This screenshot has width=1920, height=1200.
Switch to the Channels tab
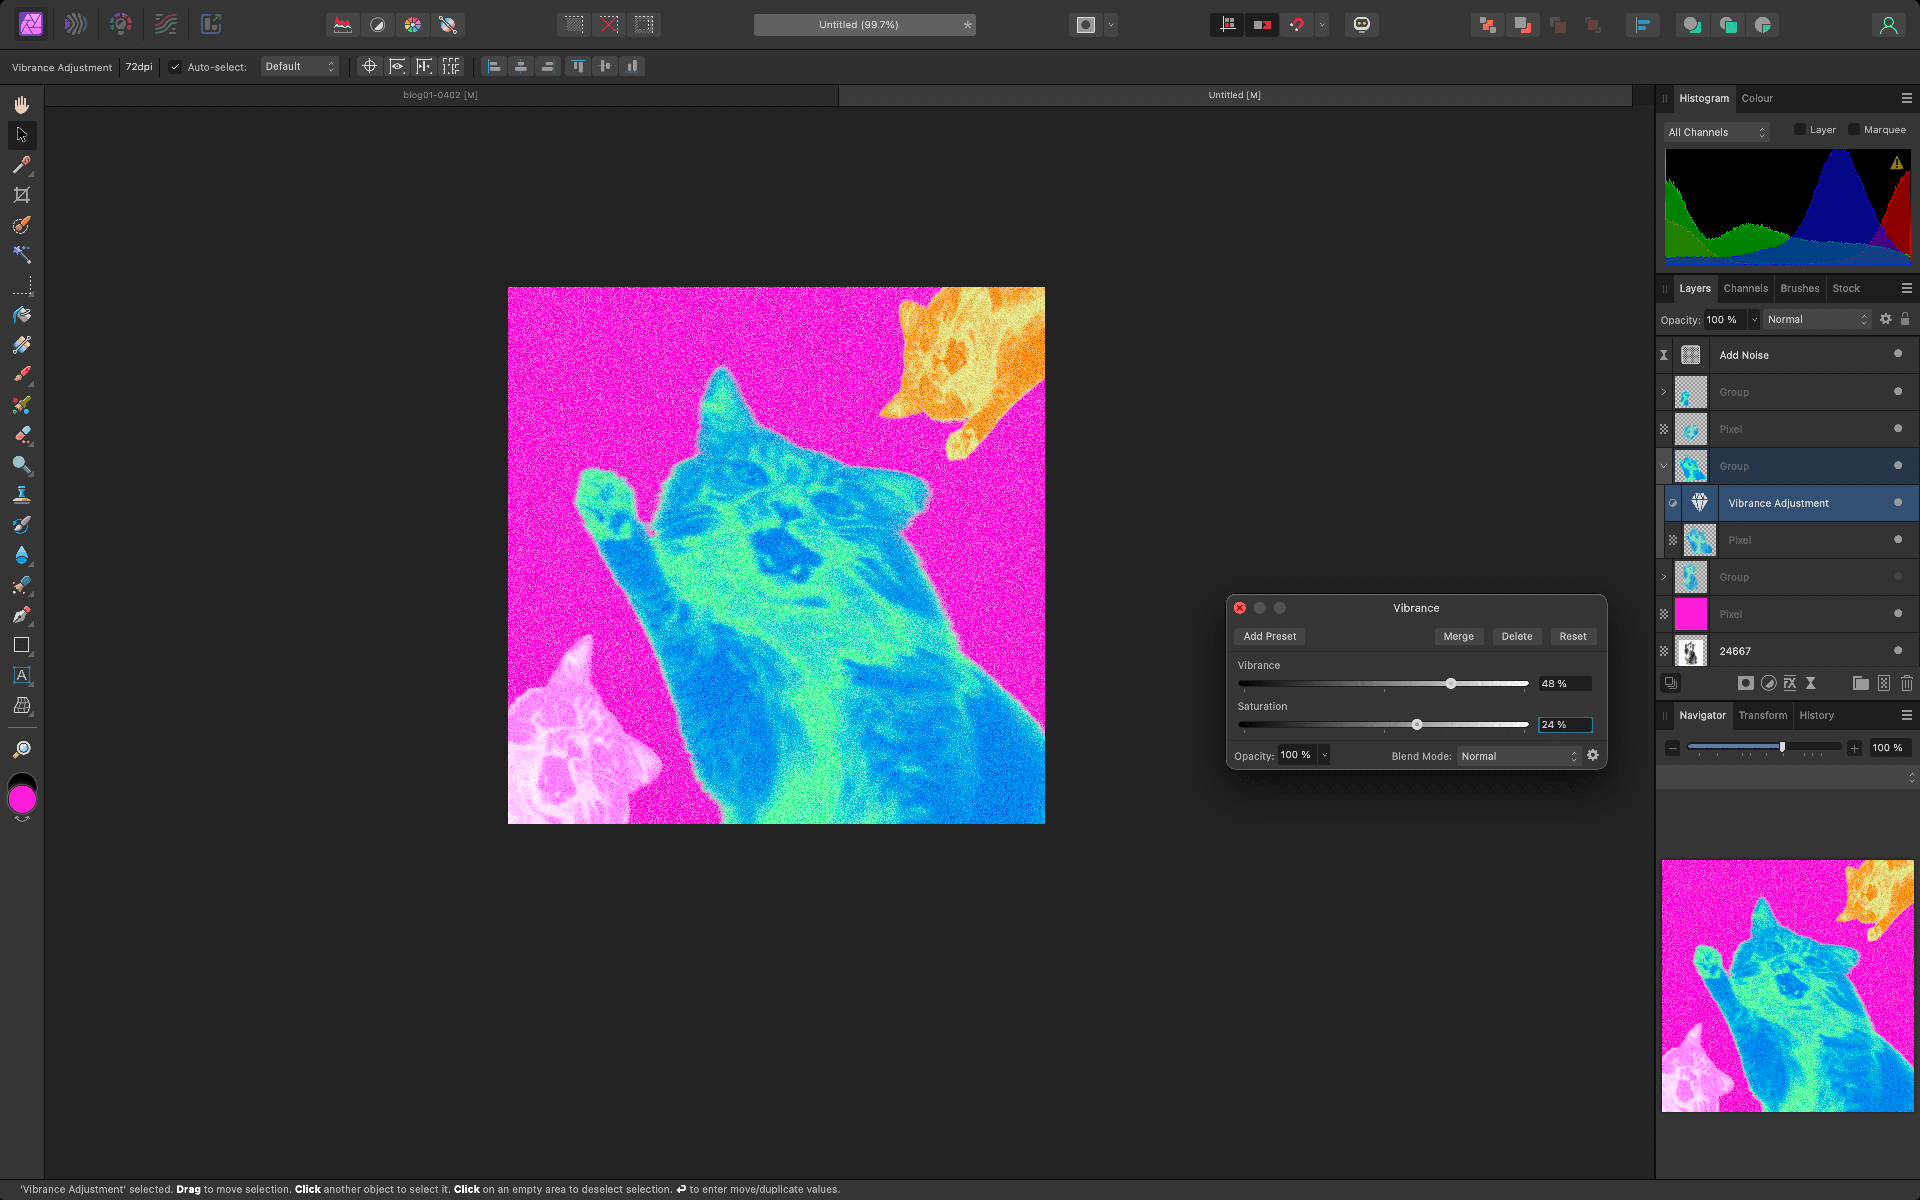point(1746,288)
